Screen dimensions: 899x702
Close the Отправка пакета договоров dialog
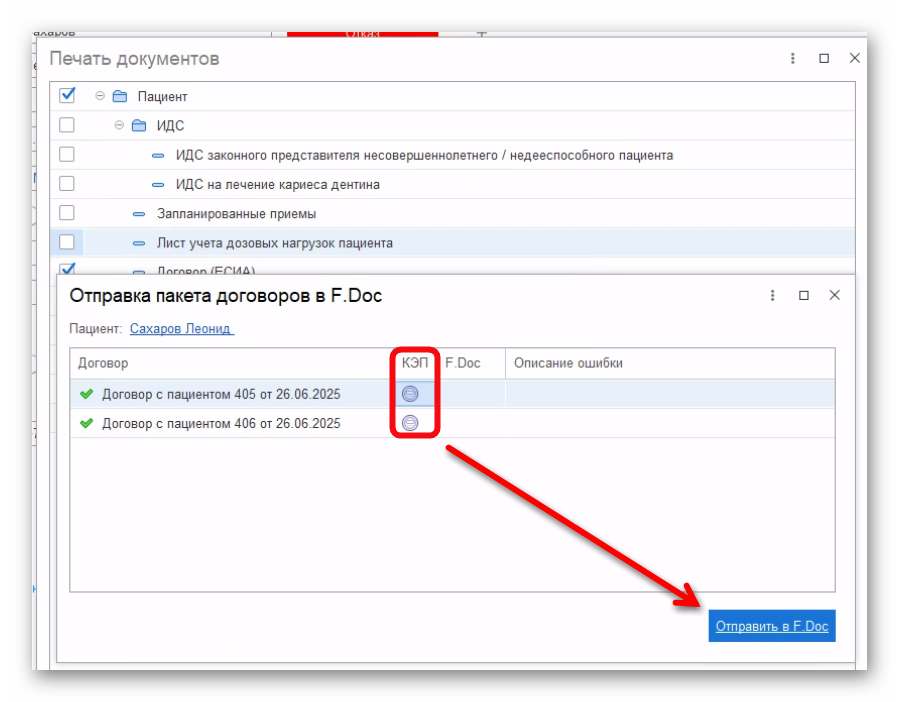(x=835, y=295)
